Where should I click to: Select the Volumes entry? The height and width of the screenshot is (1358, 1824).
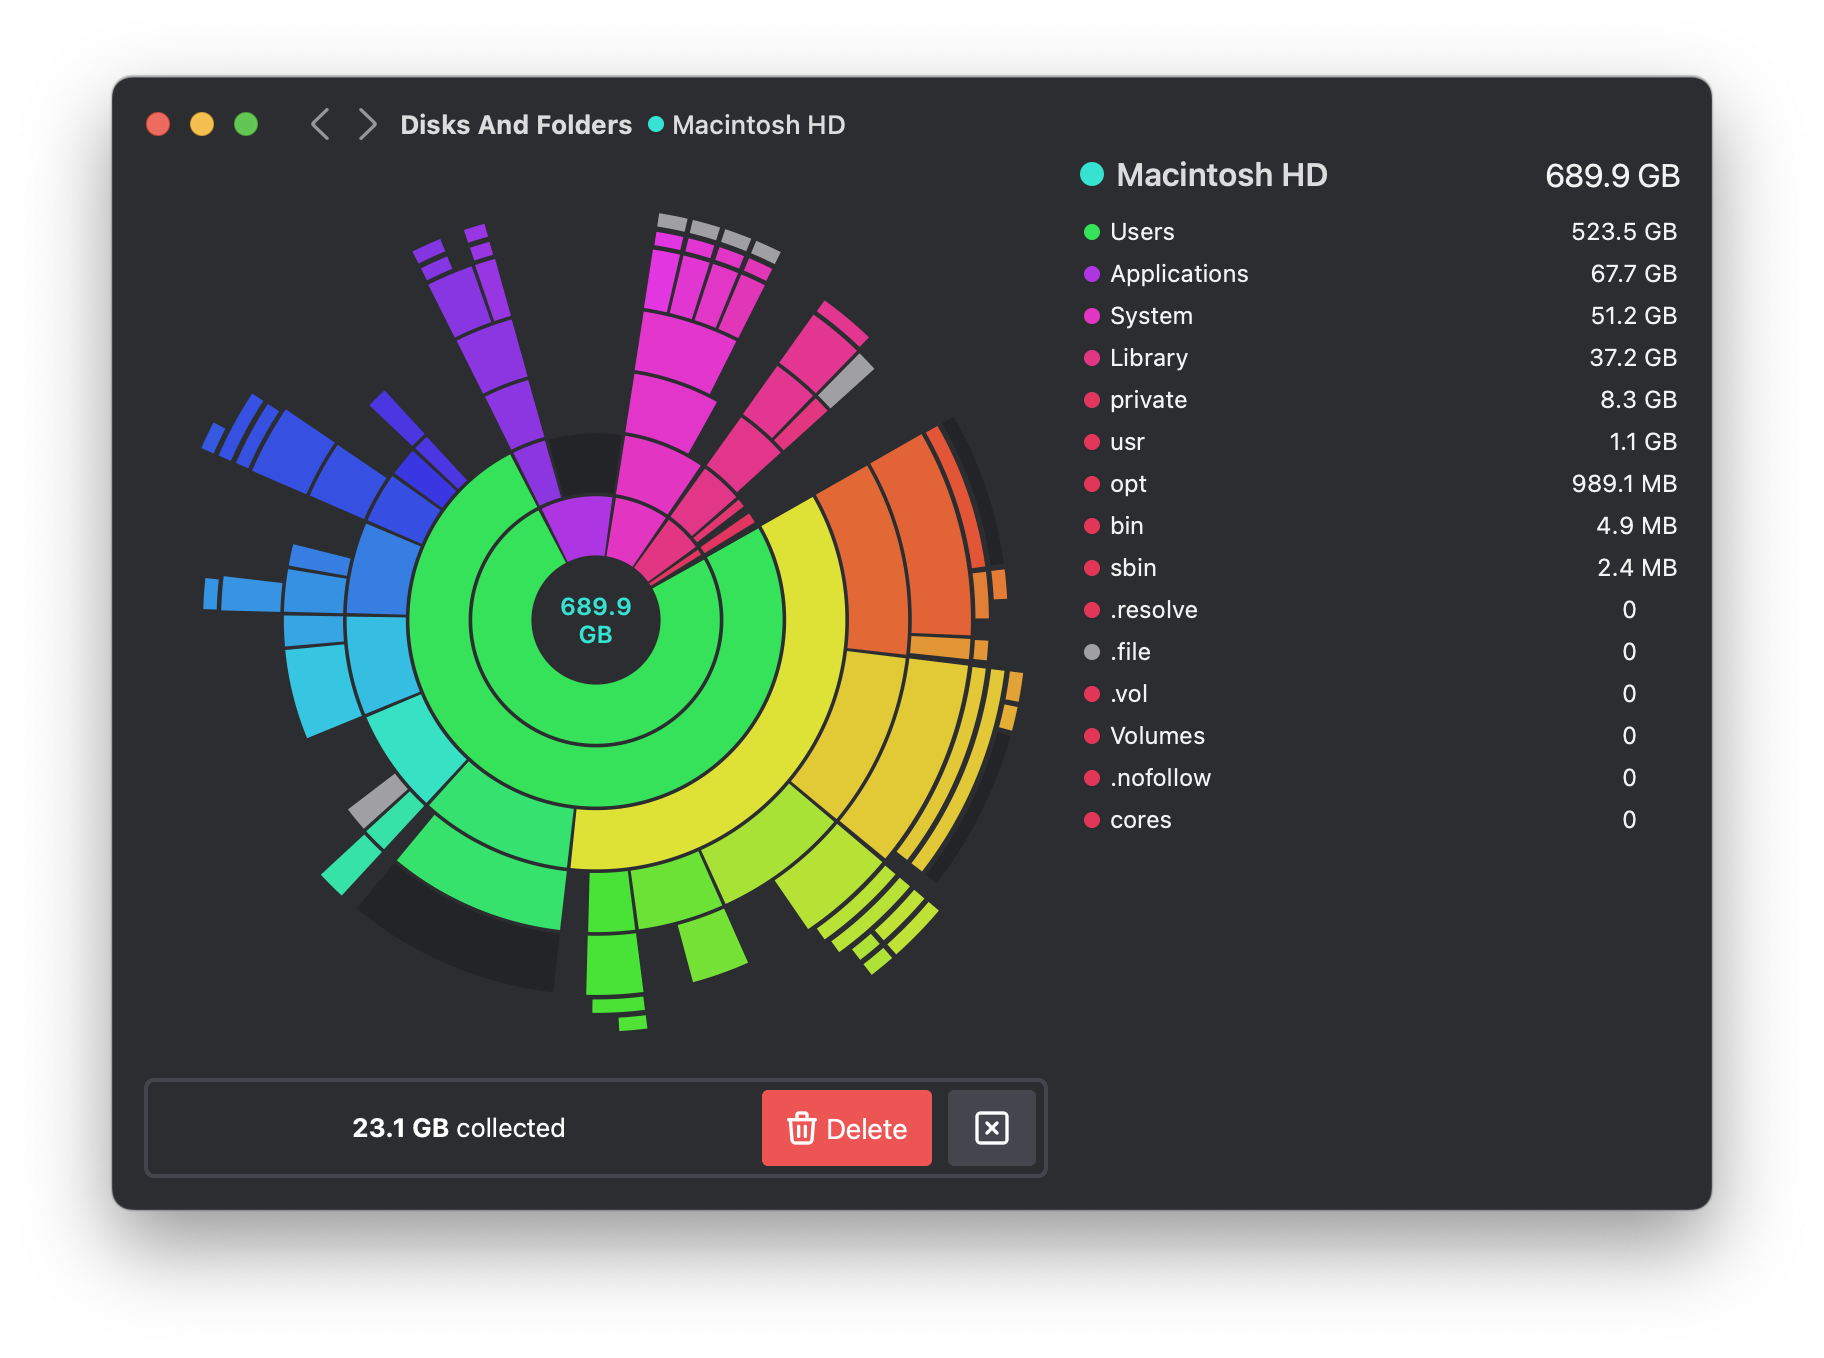point(1380,736)
